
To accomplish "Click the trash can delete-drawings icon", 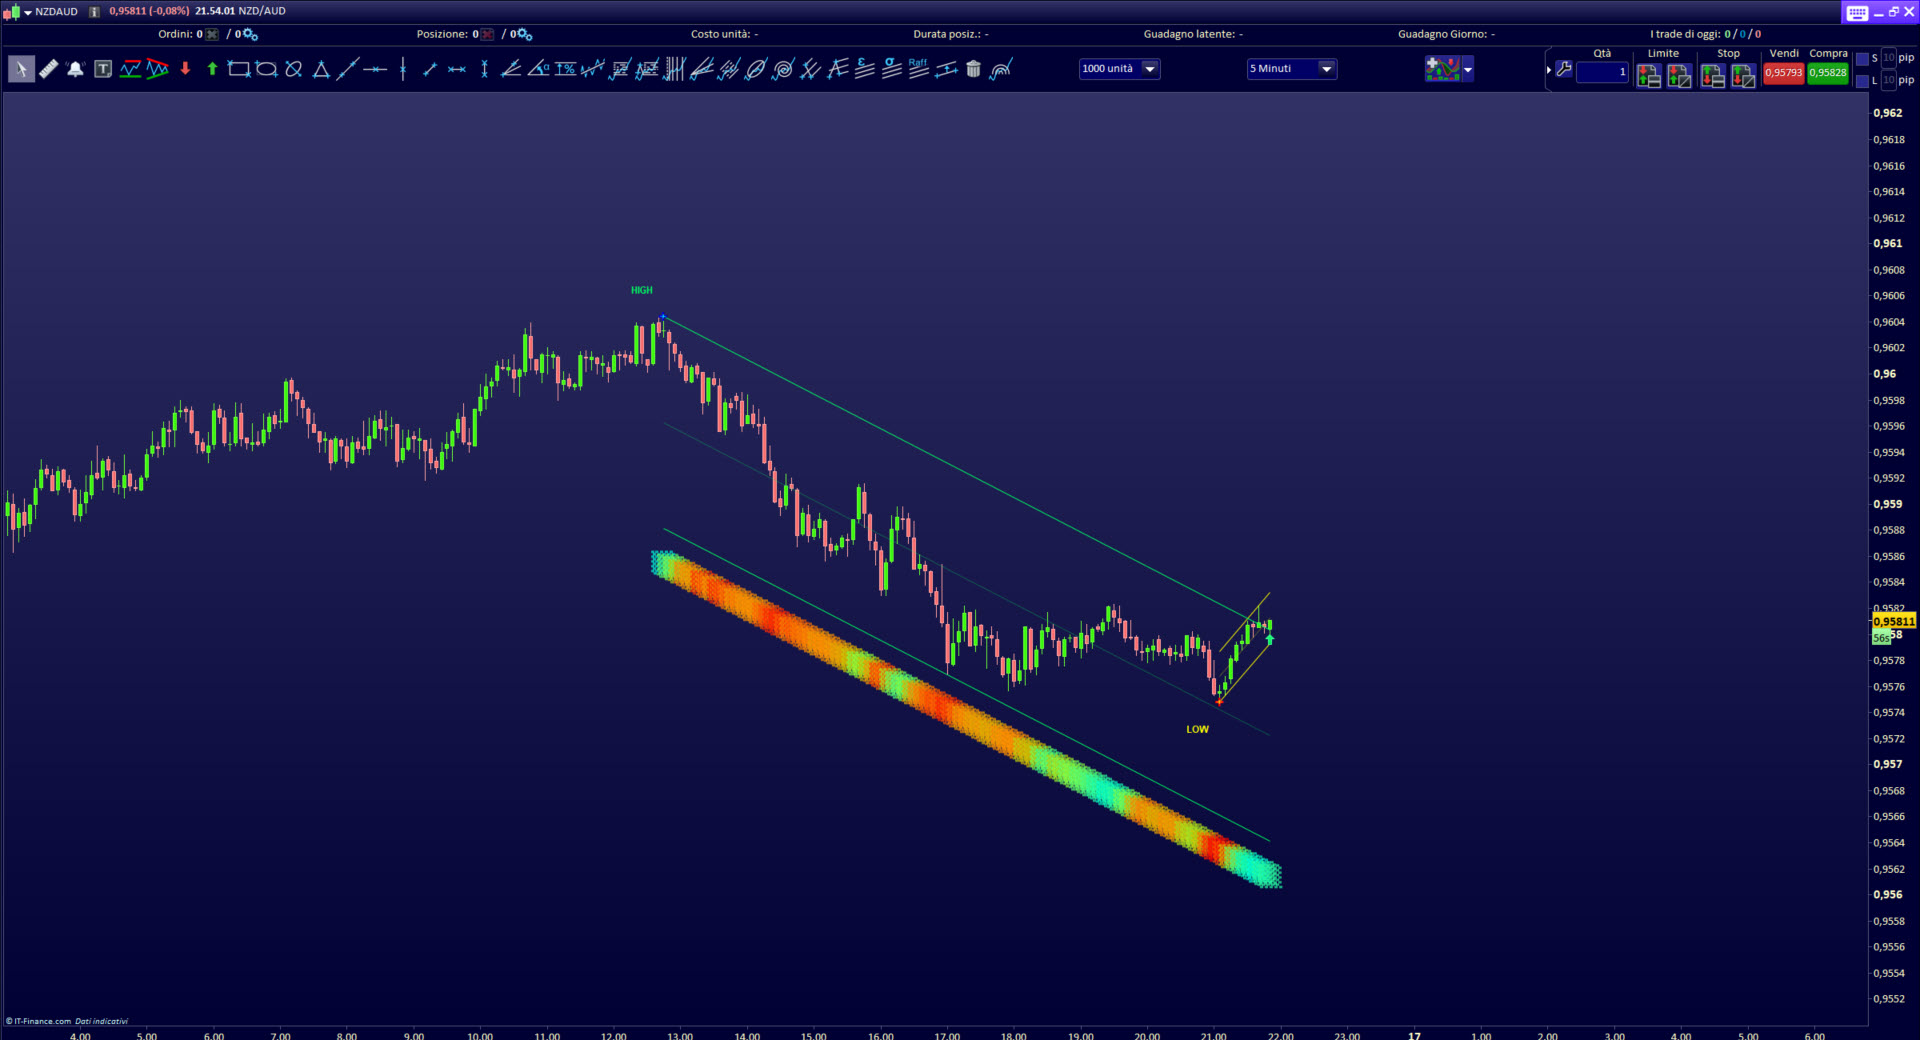I will coord(973,69).
